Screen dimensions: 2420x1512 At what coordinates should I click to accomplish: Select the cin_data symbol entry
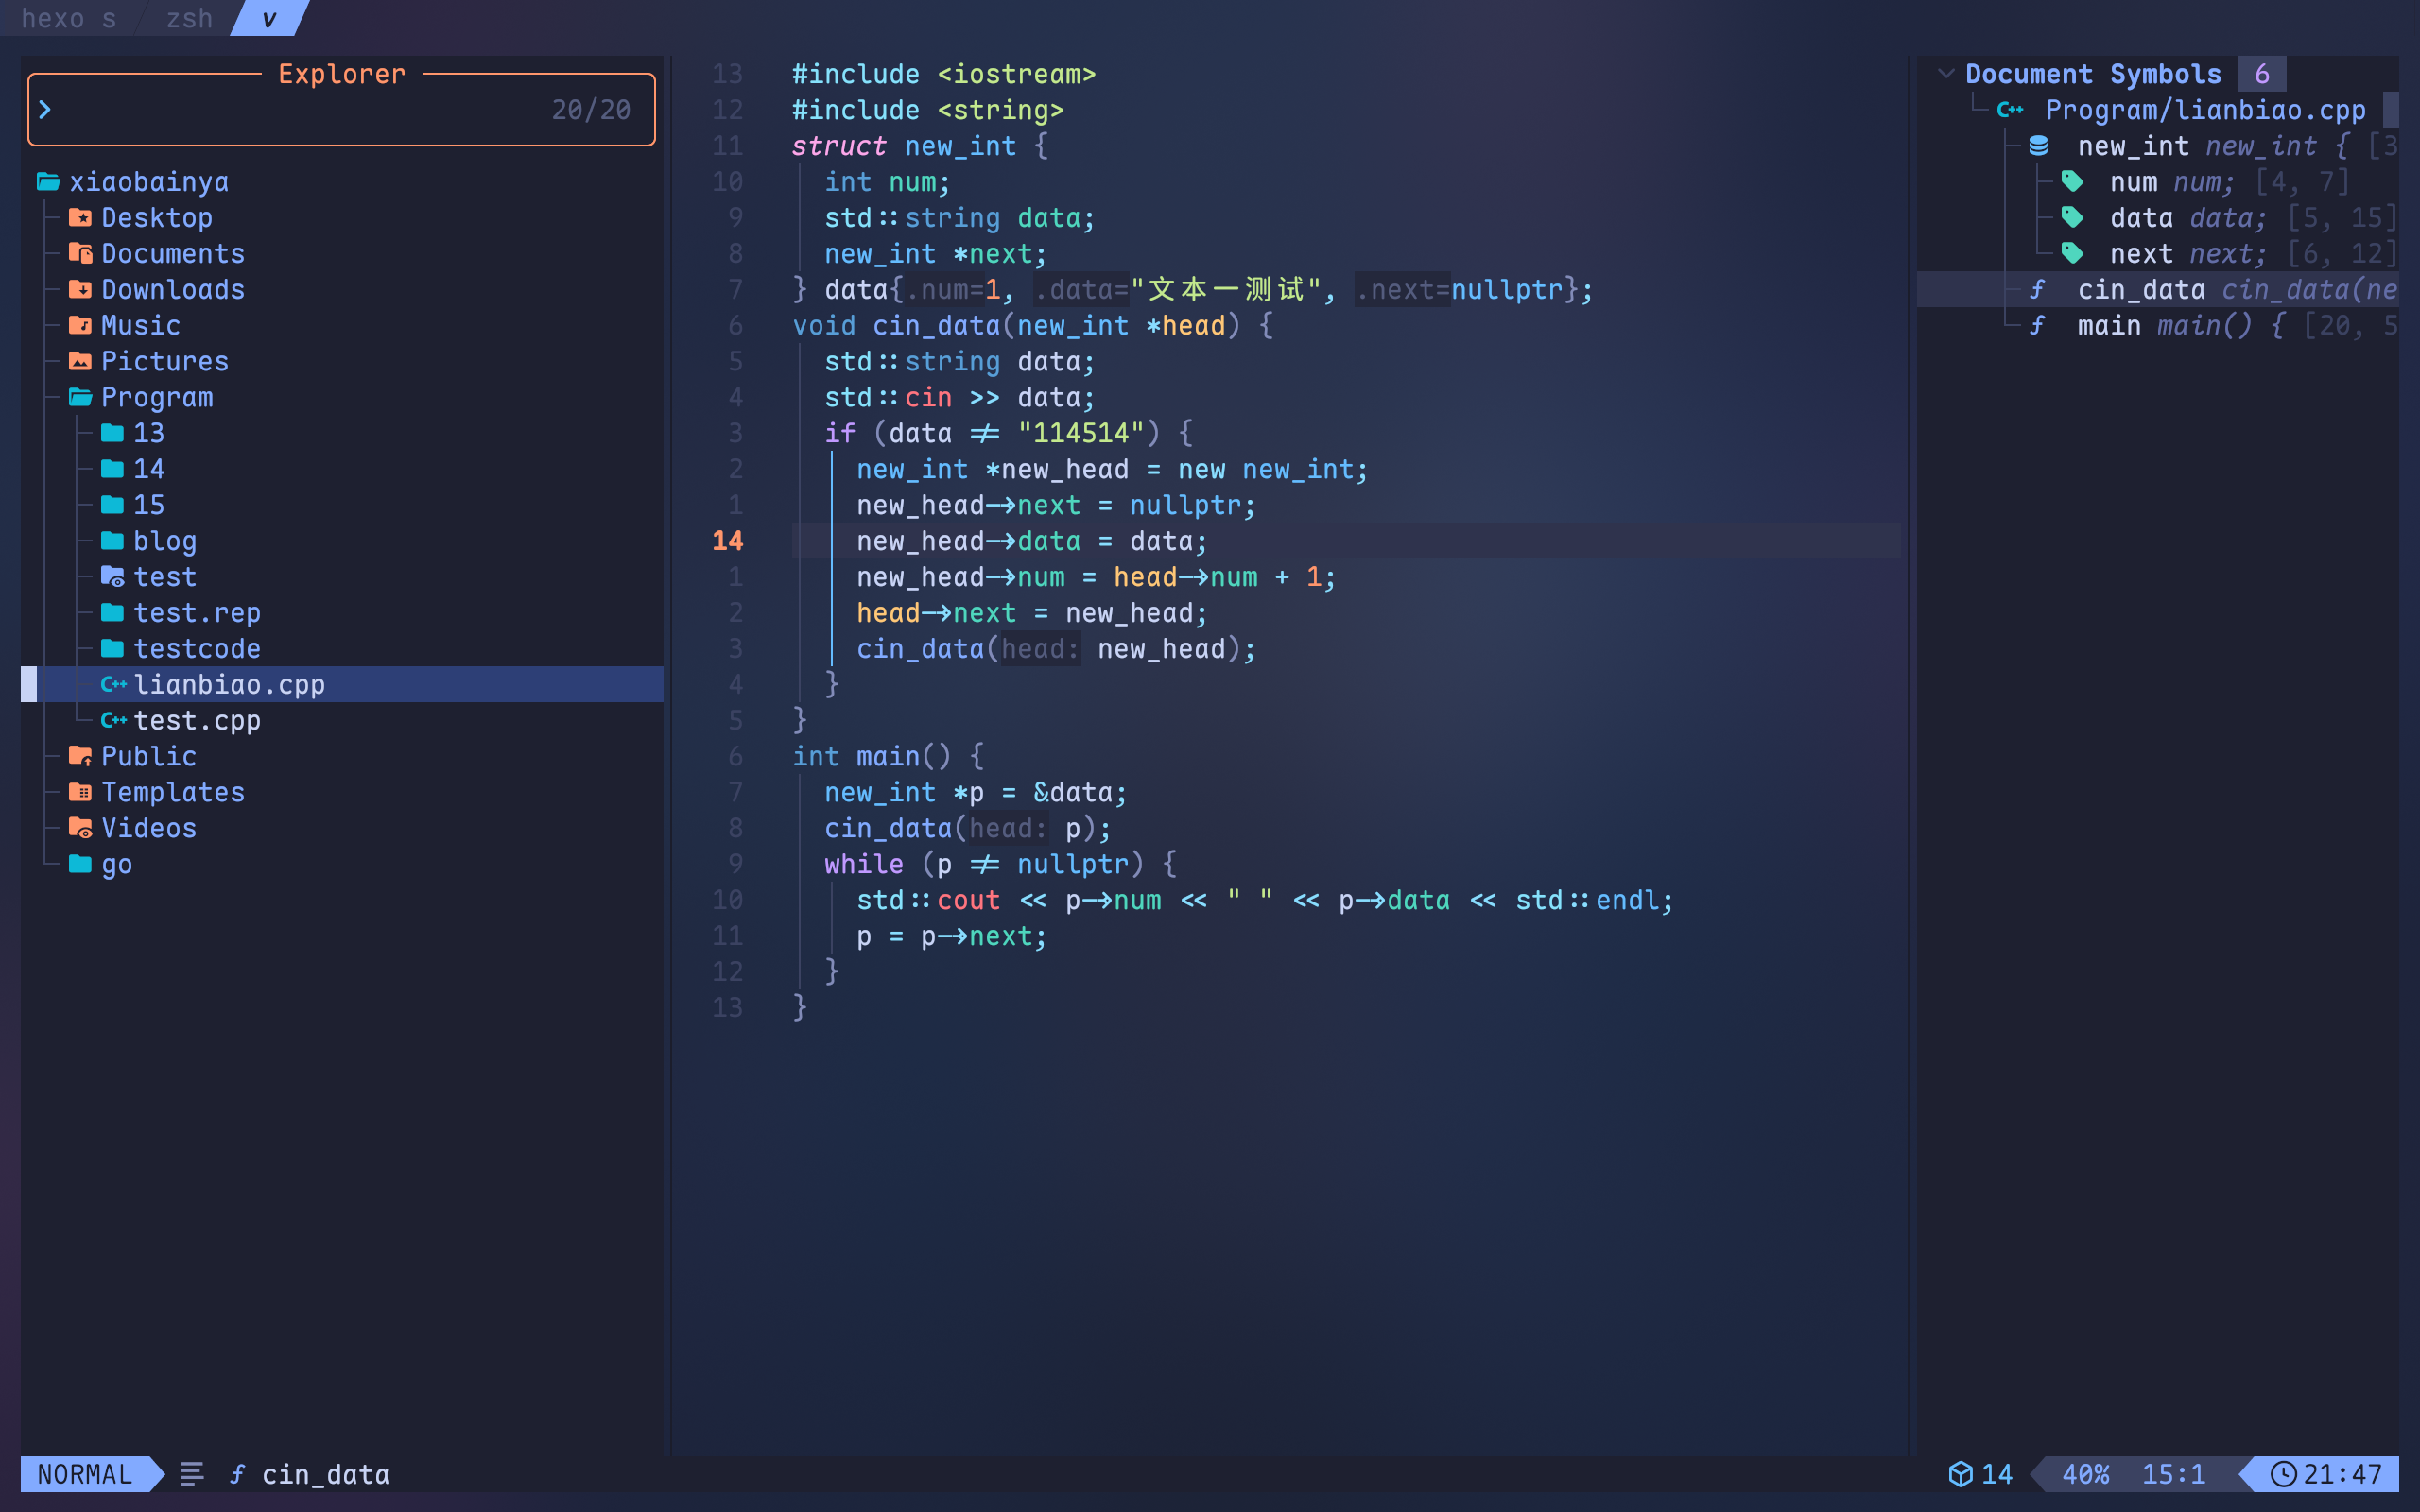coord(2140,290)
